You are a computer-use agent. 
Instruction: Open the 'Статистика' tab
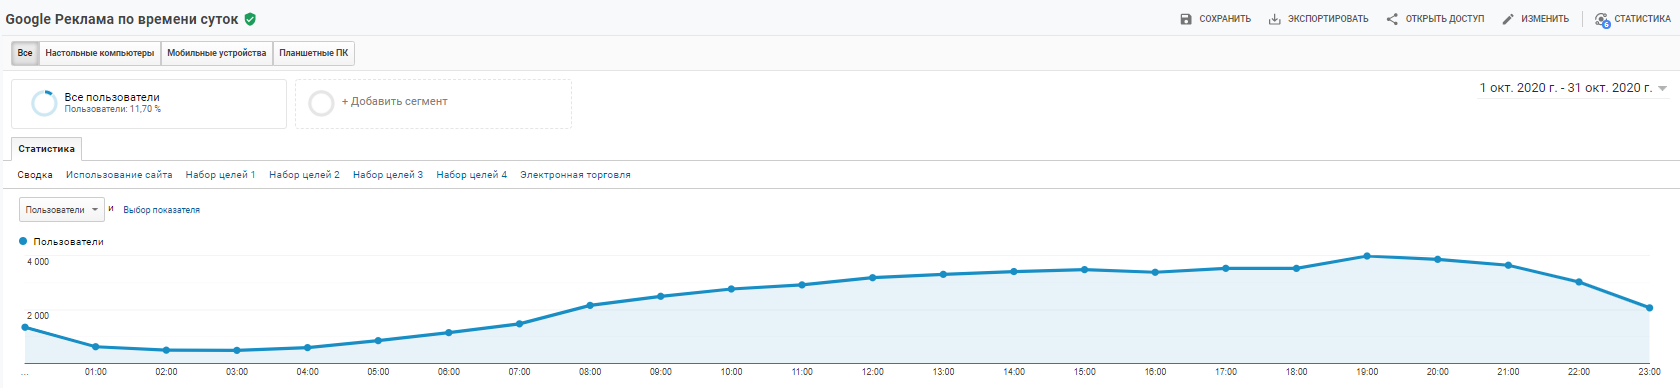(x=46, y=149)
